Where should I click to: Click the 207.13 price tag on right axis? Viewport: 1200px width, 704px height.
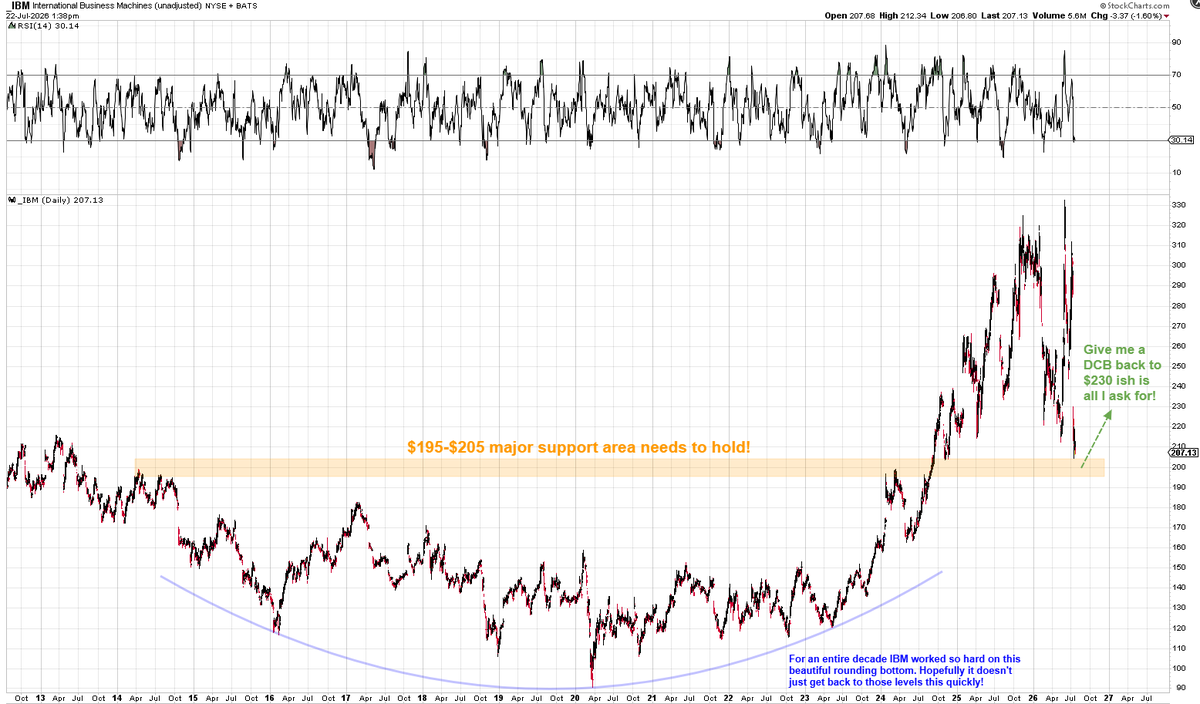[x=1181, y=452]
